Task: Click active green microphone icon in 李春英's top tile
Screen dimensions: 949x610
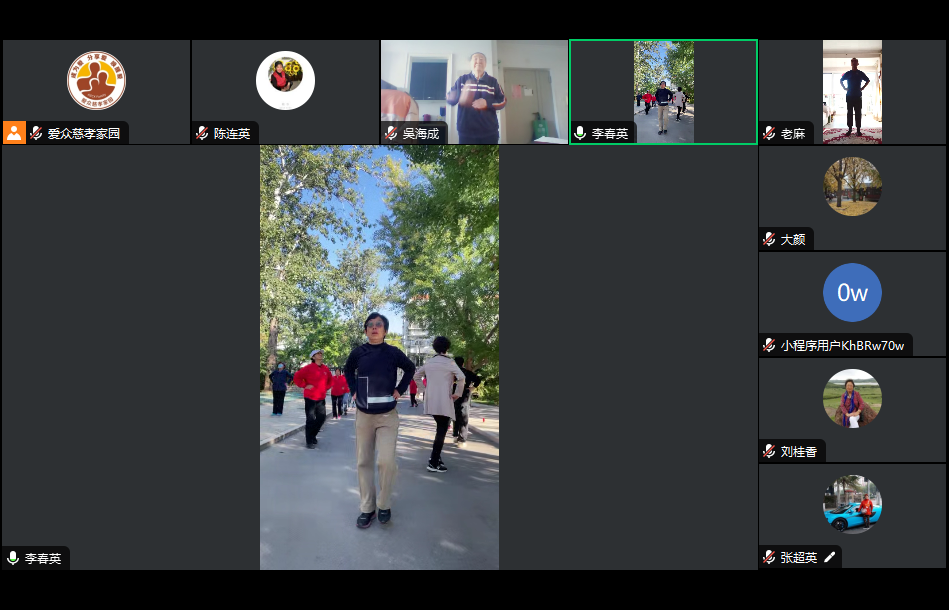Action: click(580, 133)
